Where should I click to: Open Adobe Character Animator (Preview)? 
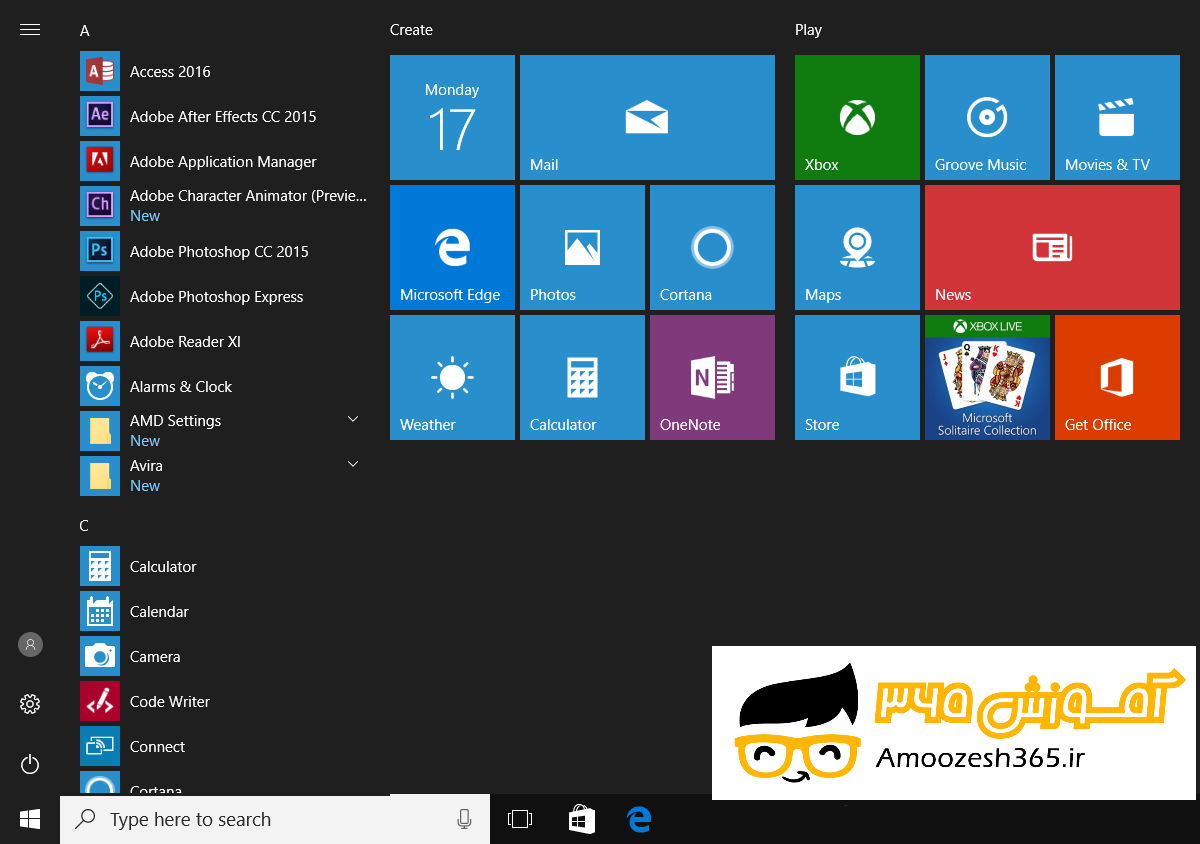[x=225, y=206]
